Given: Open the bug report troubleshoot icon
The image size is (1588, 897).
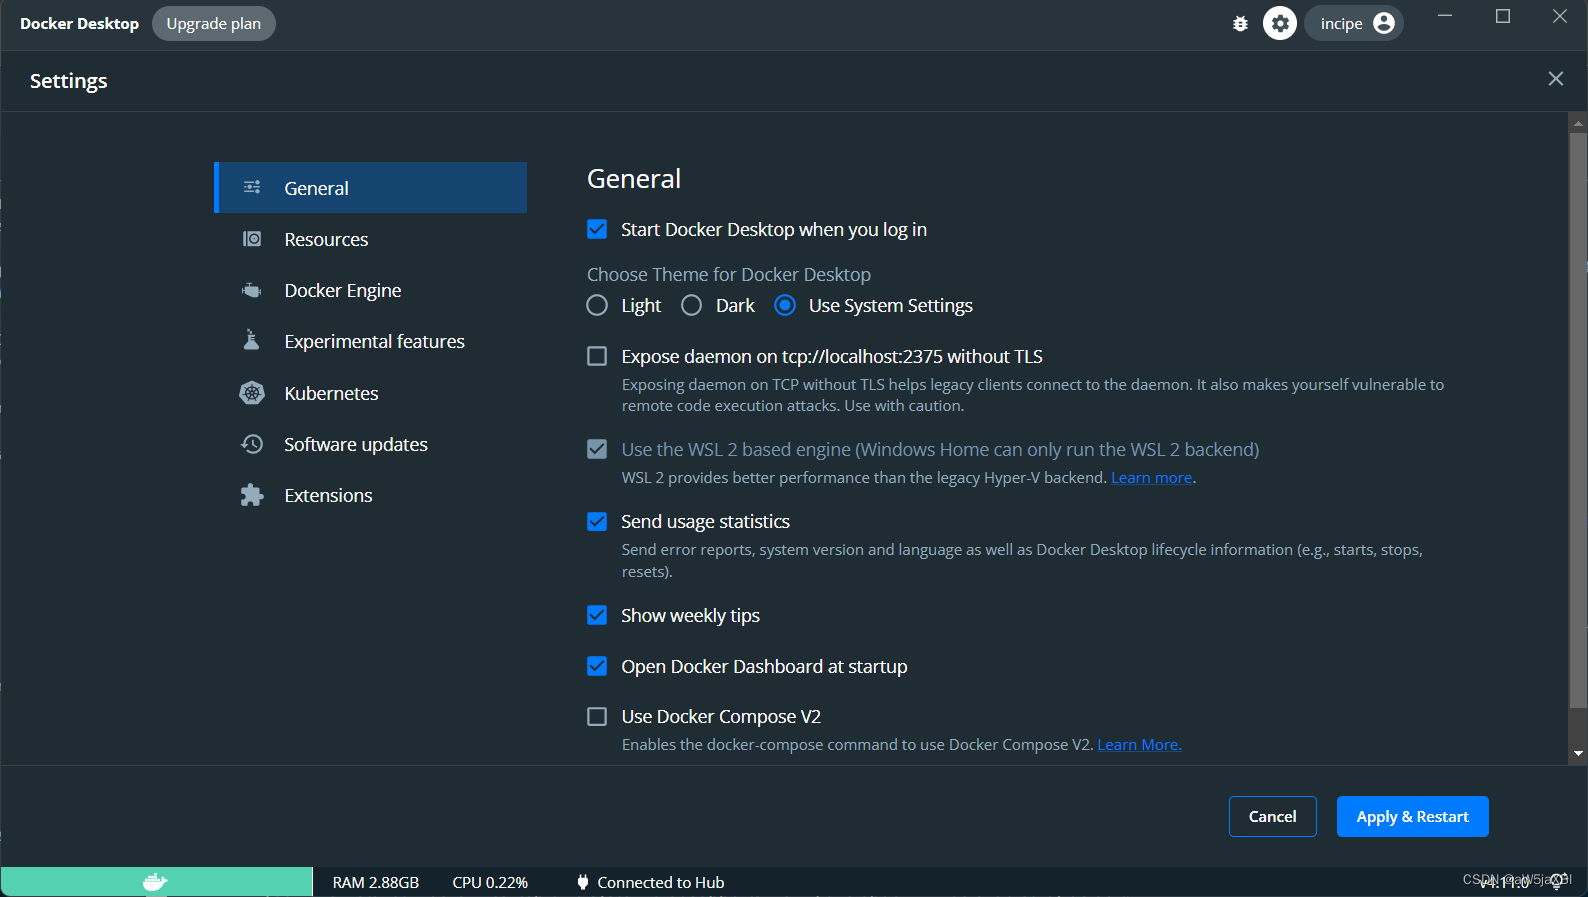Looking at the screenshot, I should [x=1240, y=23].
